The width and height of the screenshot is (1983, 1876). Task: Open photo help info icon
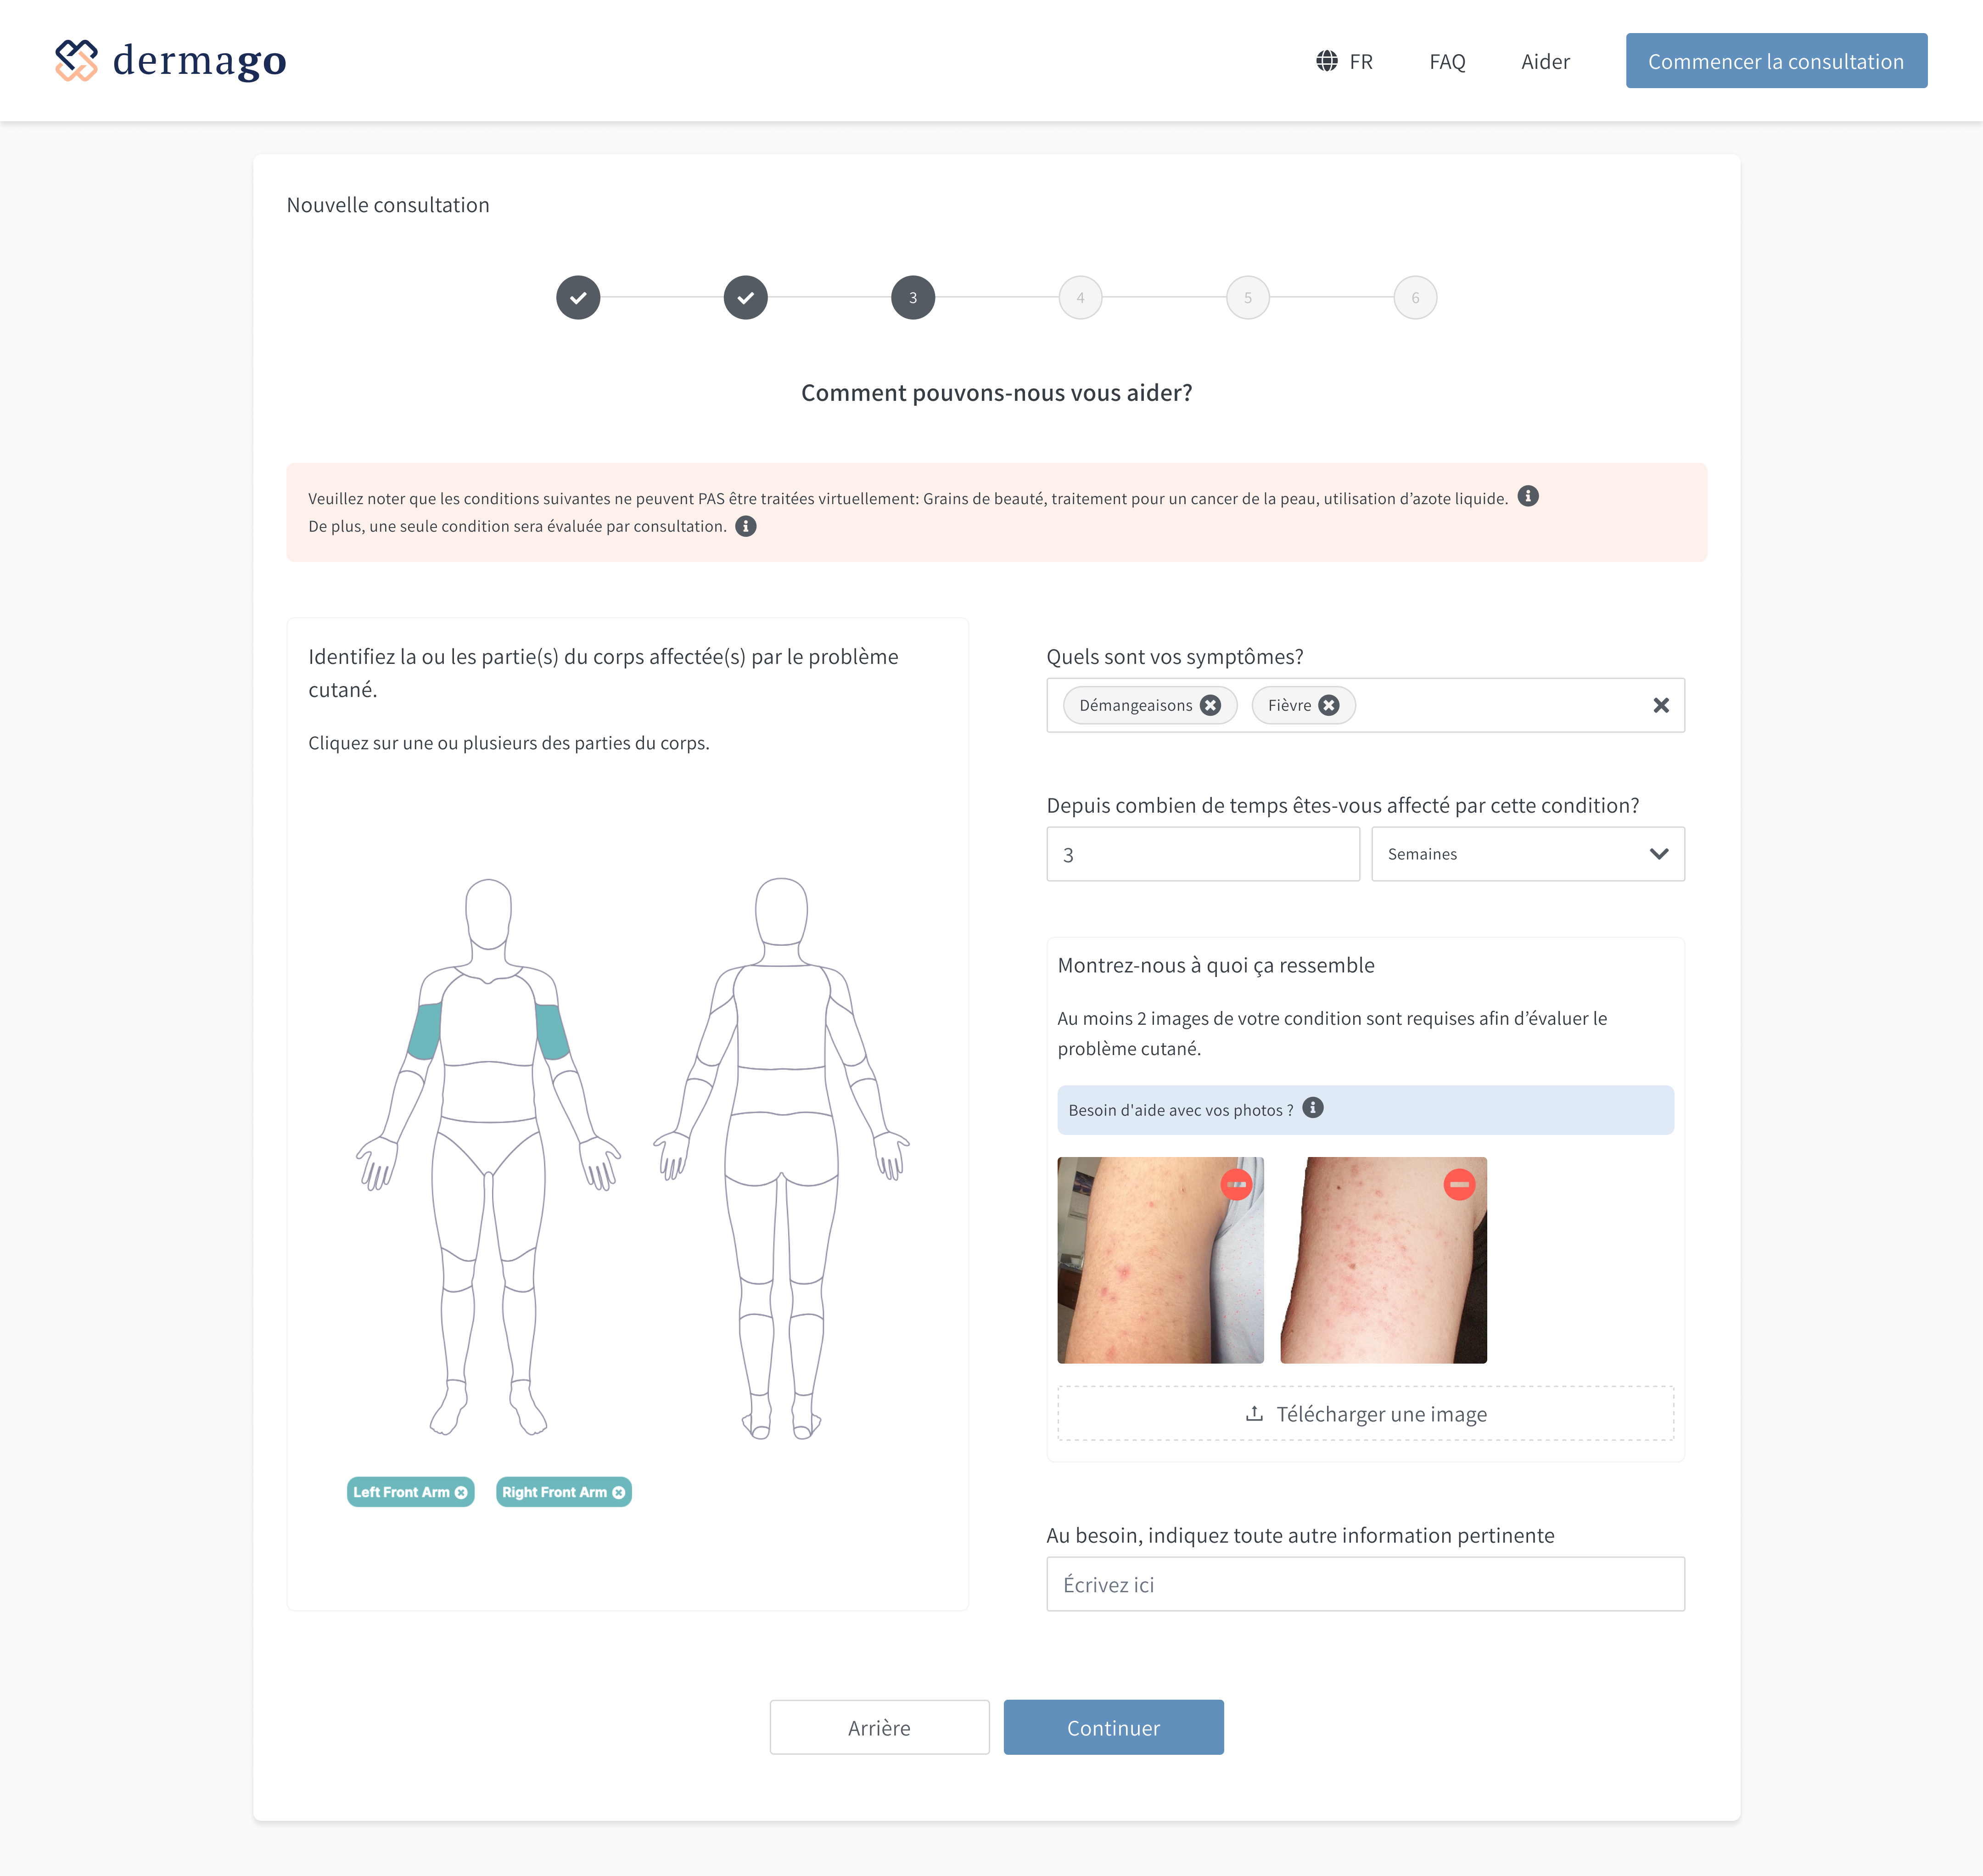[1313, 1107]
